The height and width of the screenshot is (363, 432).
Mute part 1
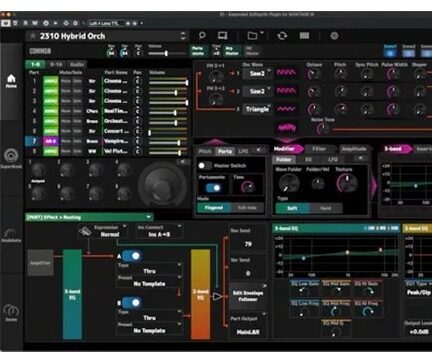(66, 81)
